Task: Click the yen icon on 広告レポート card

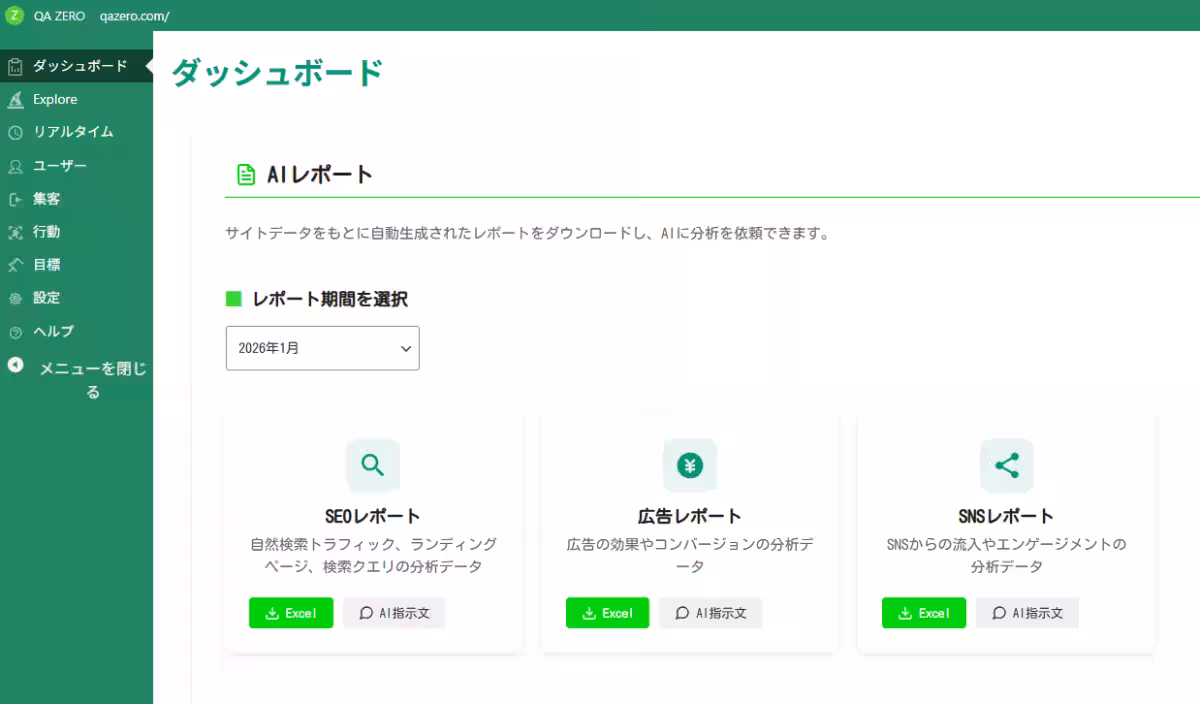Action: [x=690, y=466]
